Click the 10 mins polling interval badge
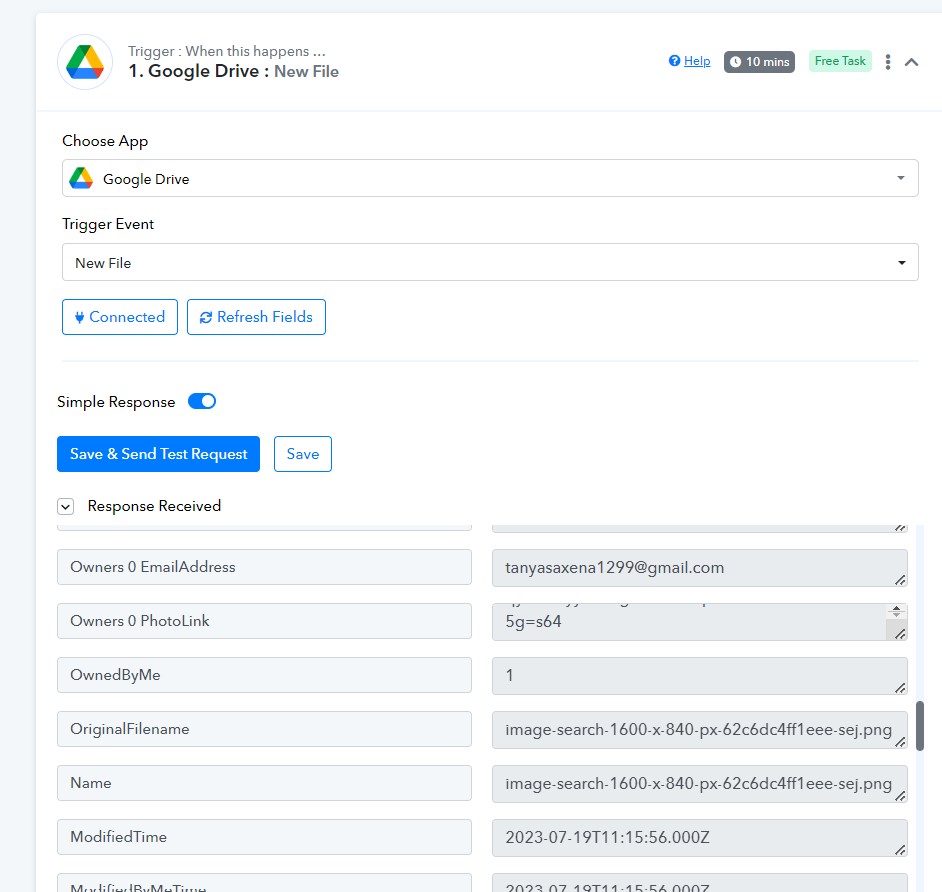 (759, 62)
